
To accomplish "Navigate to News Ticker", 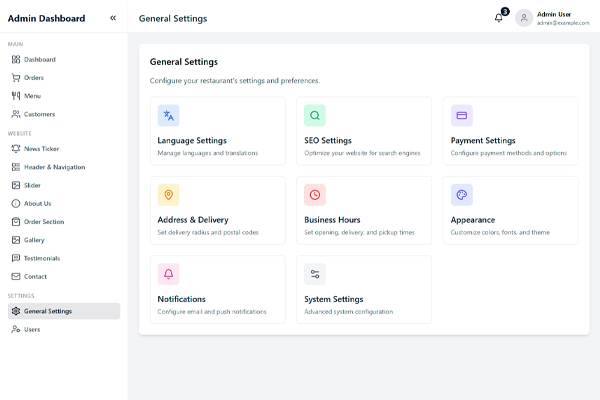I will click(x=64, y=149).
